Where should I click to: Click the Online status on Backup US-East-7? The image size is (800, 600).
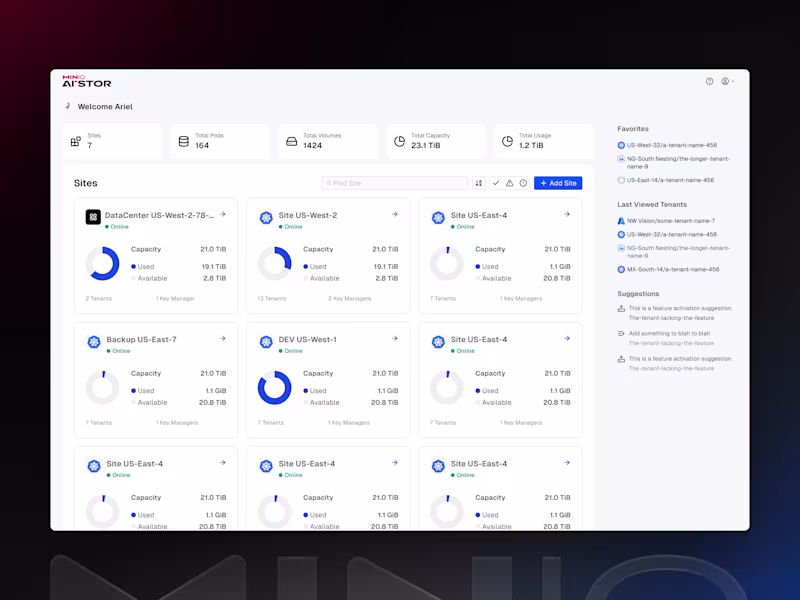[x=118, y=351]
